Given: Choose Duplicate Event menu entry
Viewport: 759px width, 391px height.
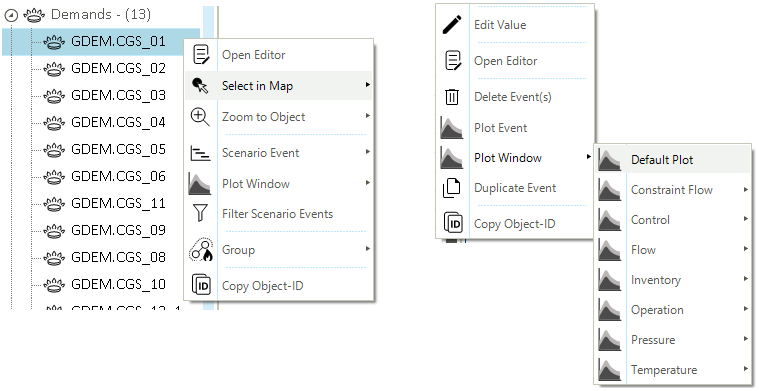Looking at the screenshot, I should point(515,188).
